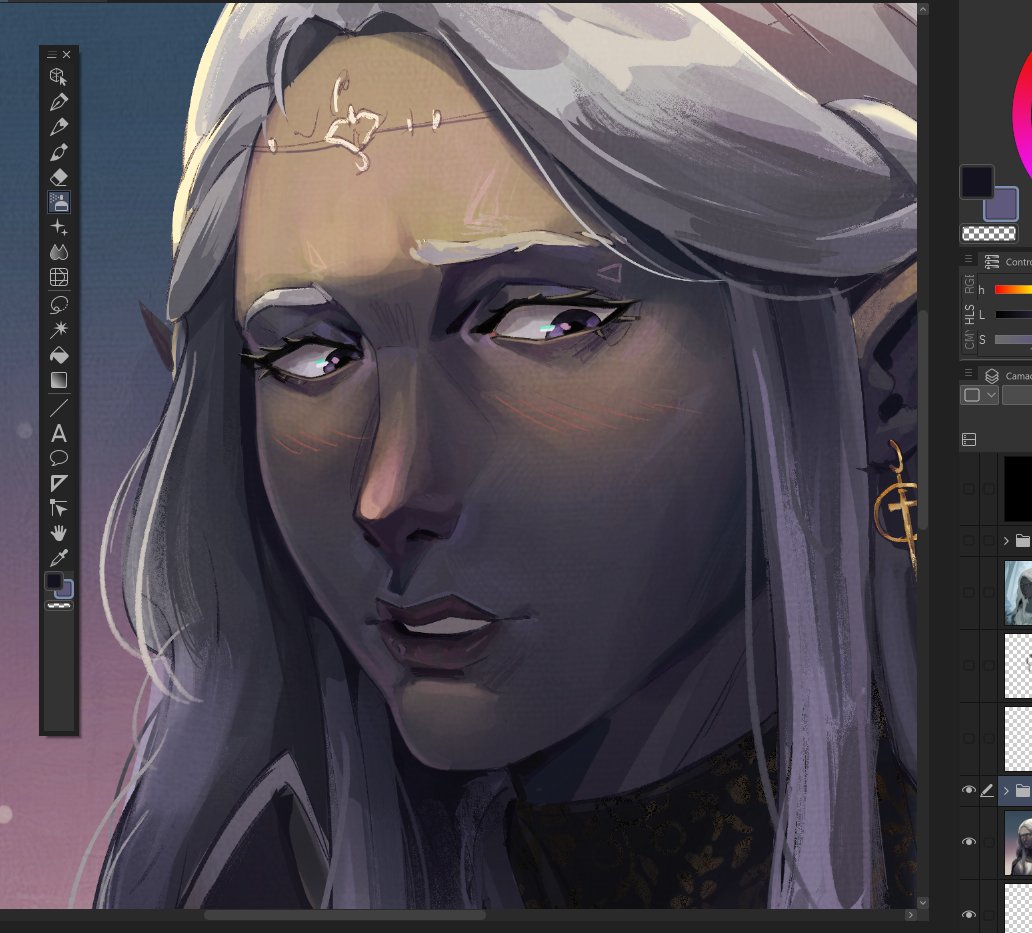
Task: Click the canvas scroll-right arrow
Action: point(910,915)
